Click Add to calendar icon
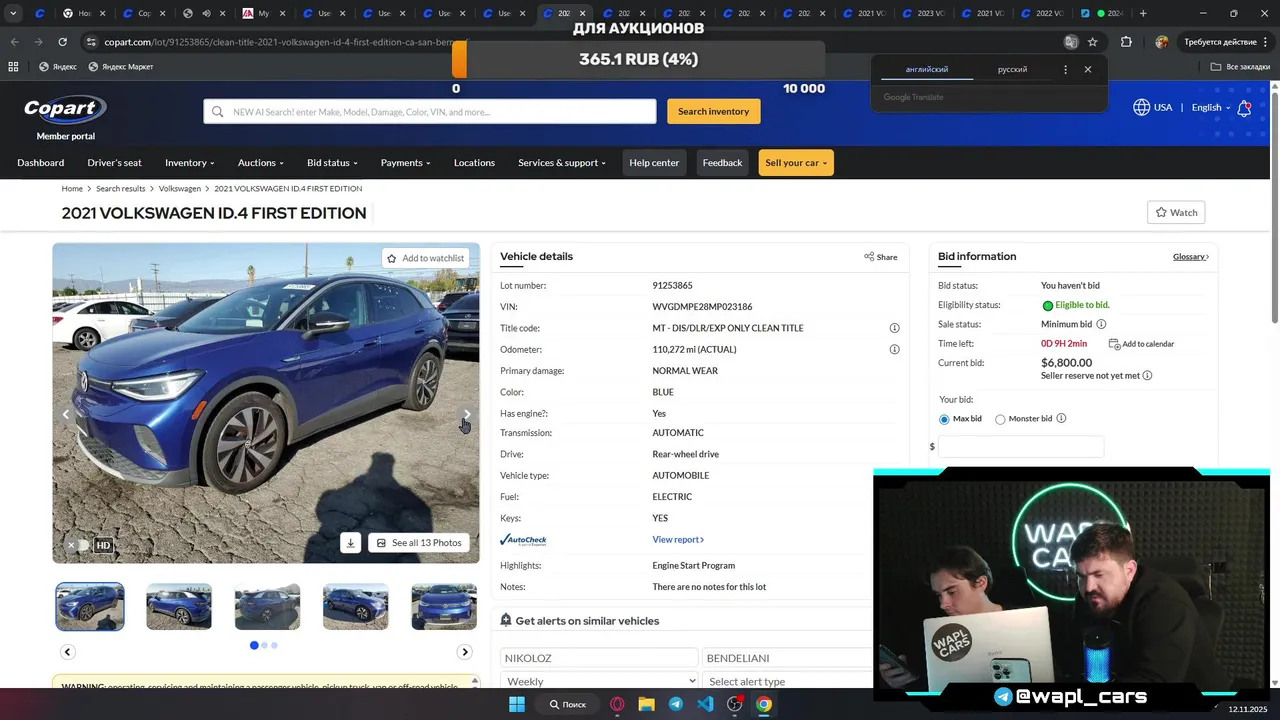Viewport: 1280px width, 720px height. 1114,344
